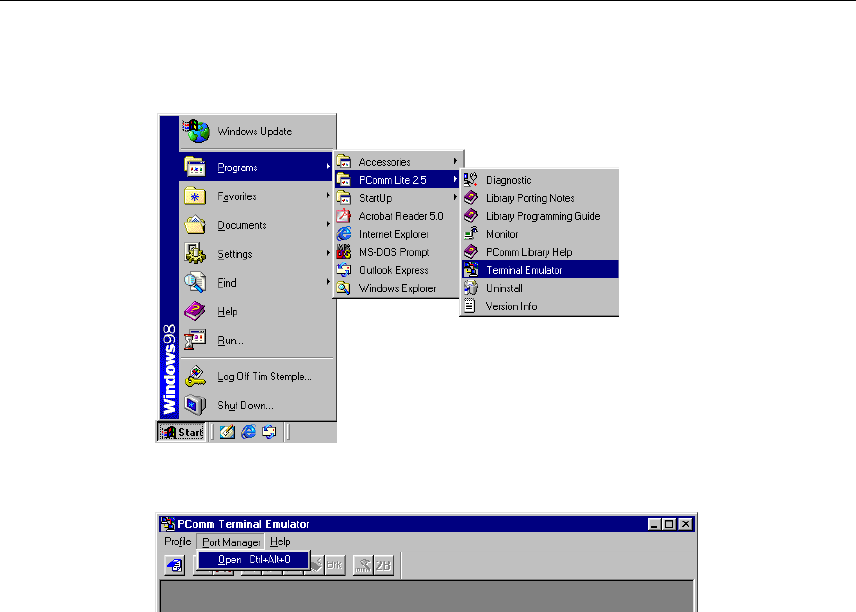Expand the Accessories program folder
The image size is (856, 612).
[x=397, y=162]
